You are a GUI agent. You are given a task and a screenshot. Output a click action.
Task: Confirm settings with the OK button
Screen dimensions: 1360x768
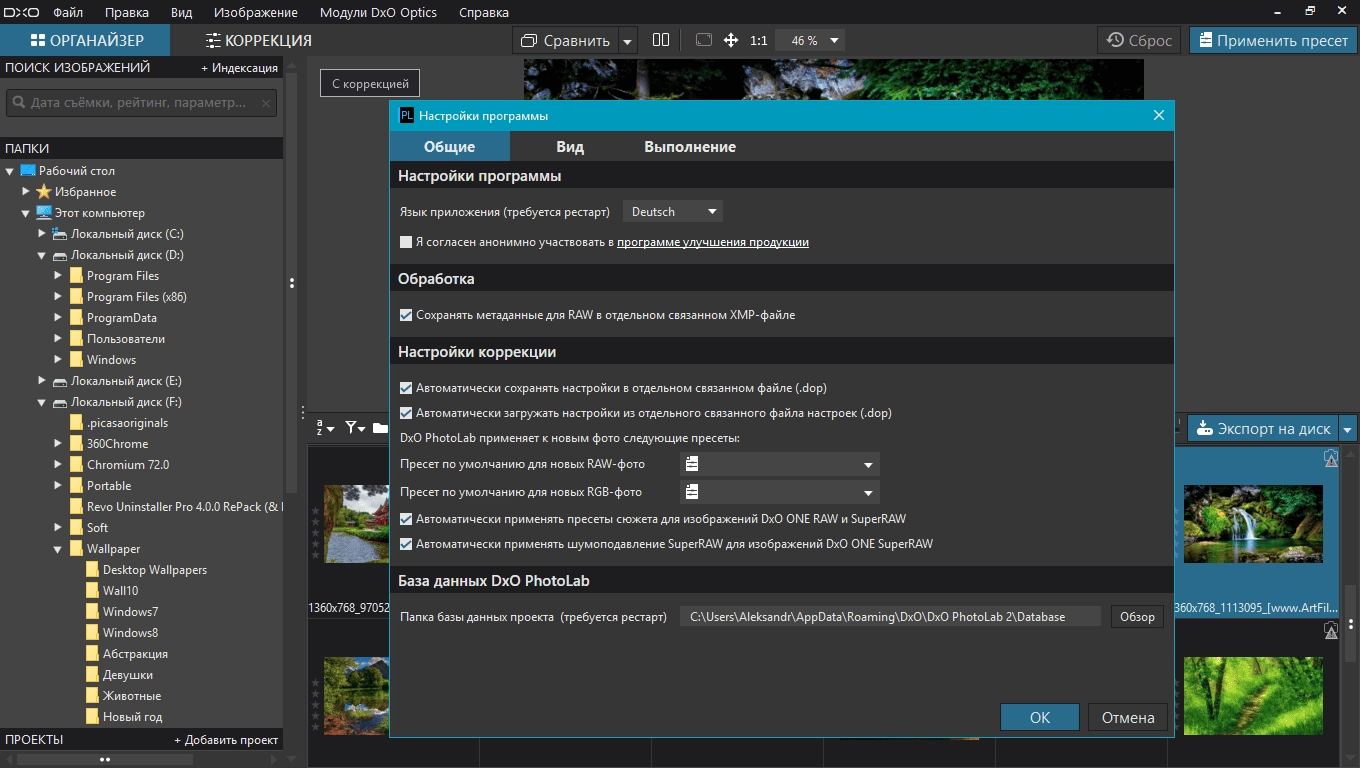pyautogui.click(x=1040, y=717)
